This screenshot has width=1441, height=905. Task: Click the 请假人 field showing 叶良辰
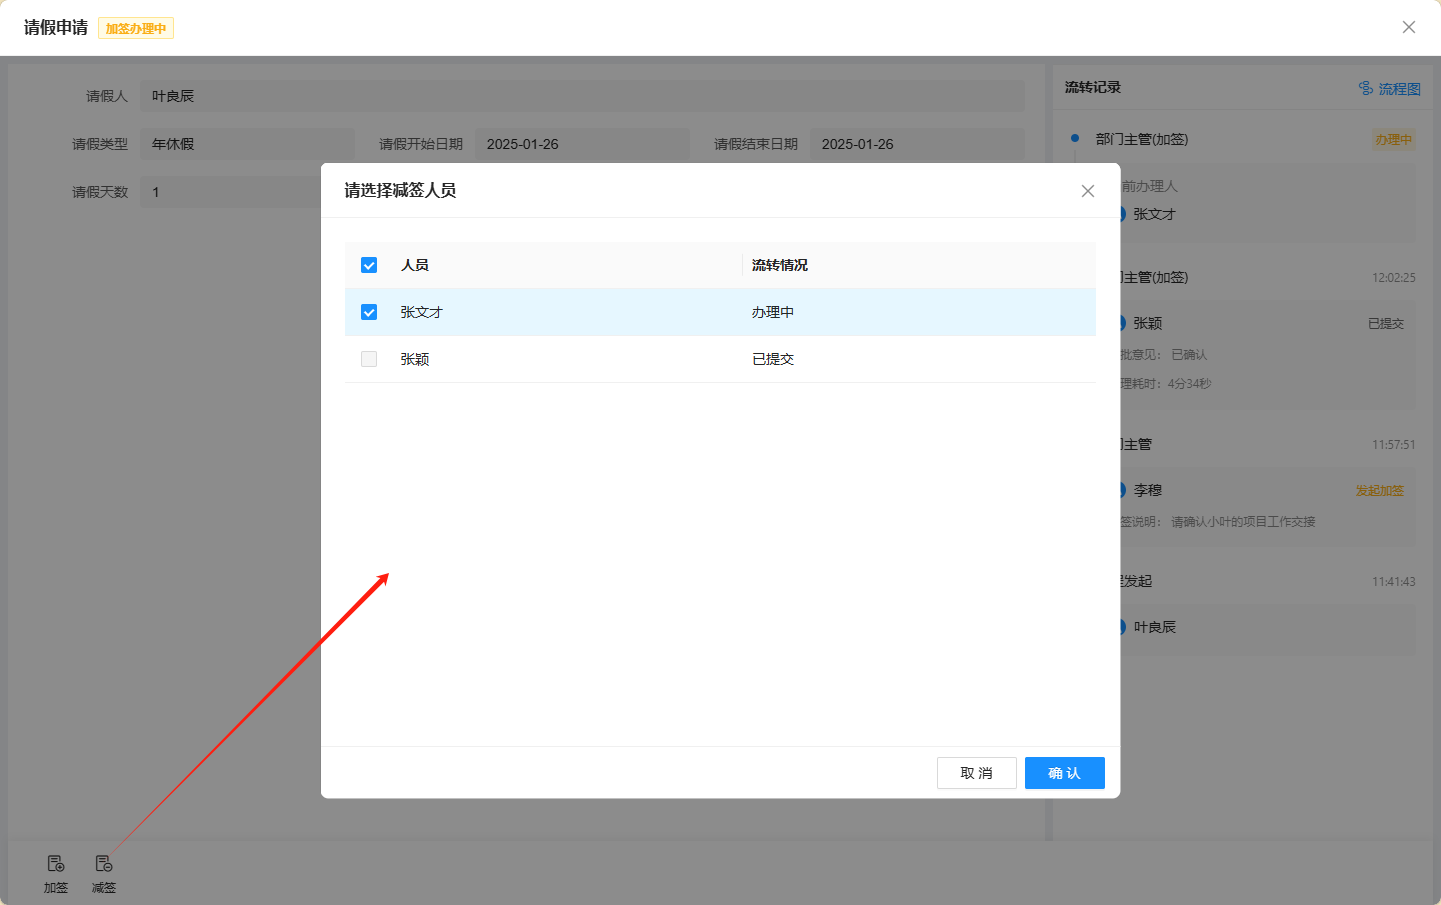pyautogui.click(x=581, y=96)
